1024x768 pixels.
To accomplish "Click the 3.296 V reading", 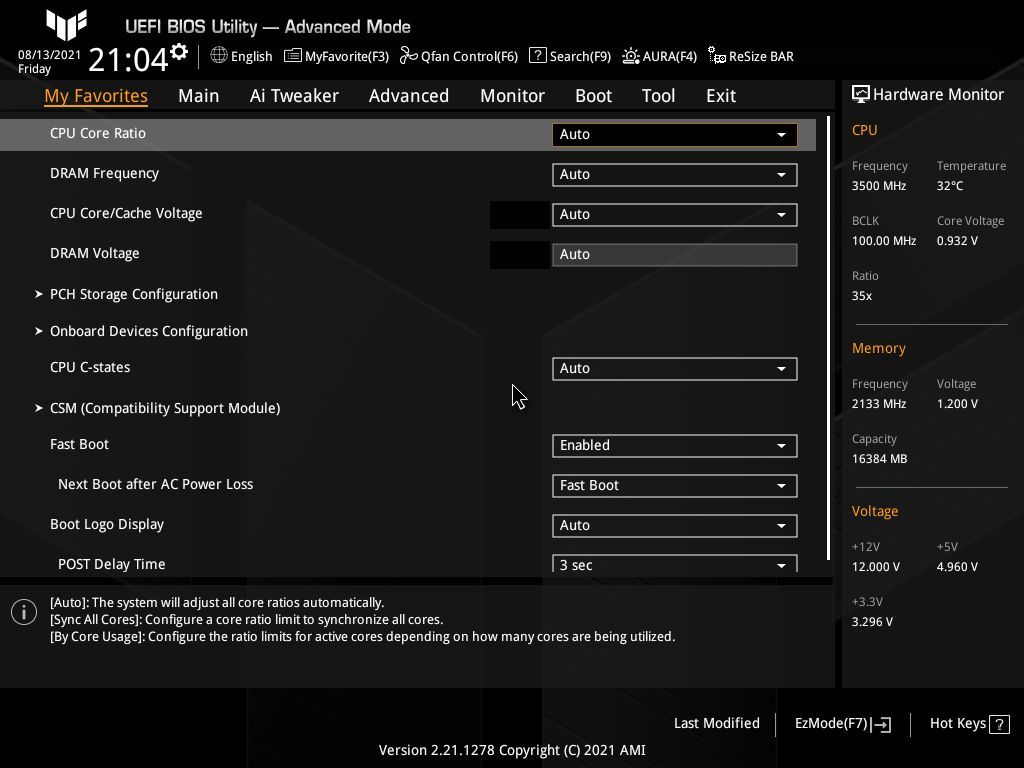I will pos(872,622).
